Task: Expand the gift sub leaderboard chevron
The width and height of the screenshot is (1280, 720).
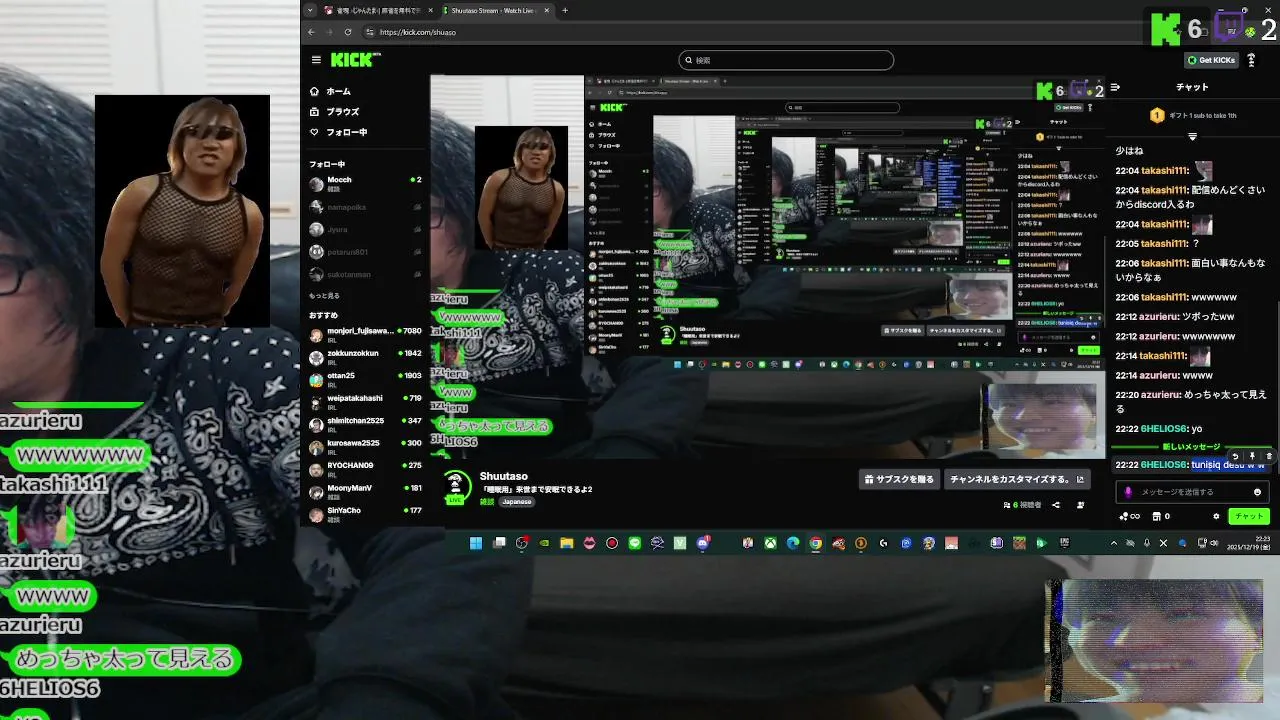Action: (x=1192, y=136)
